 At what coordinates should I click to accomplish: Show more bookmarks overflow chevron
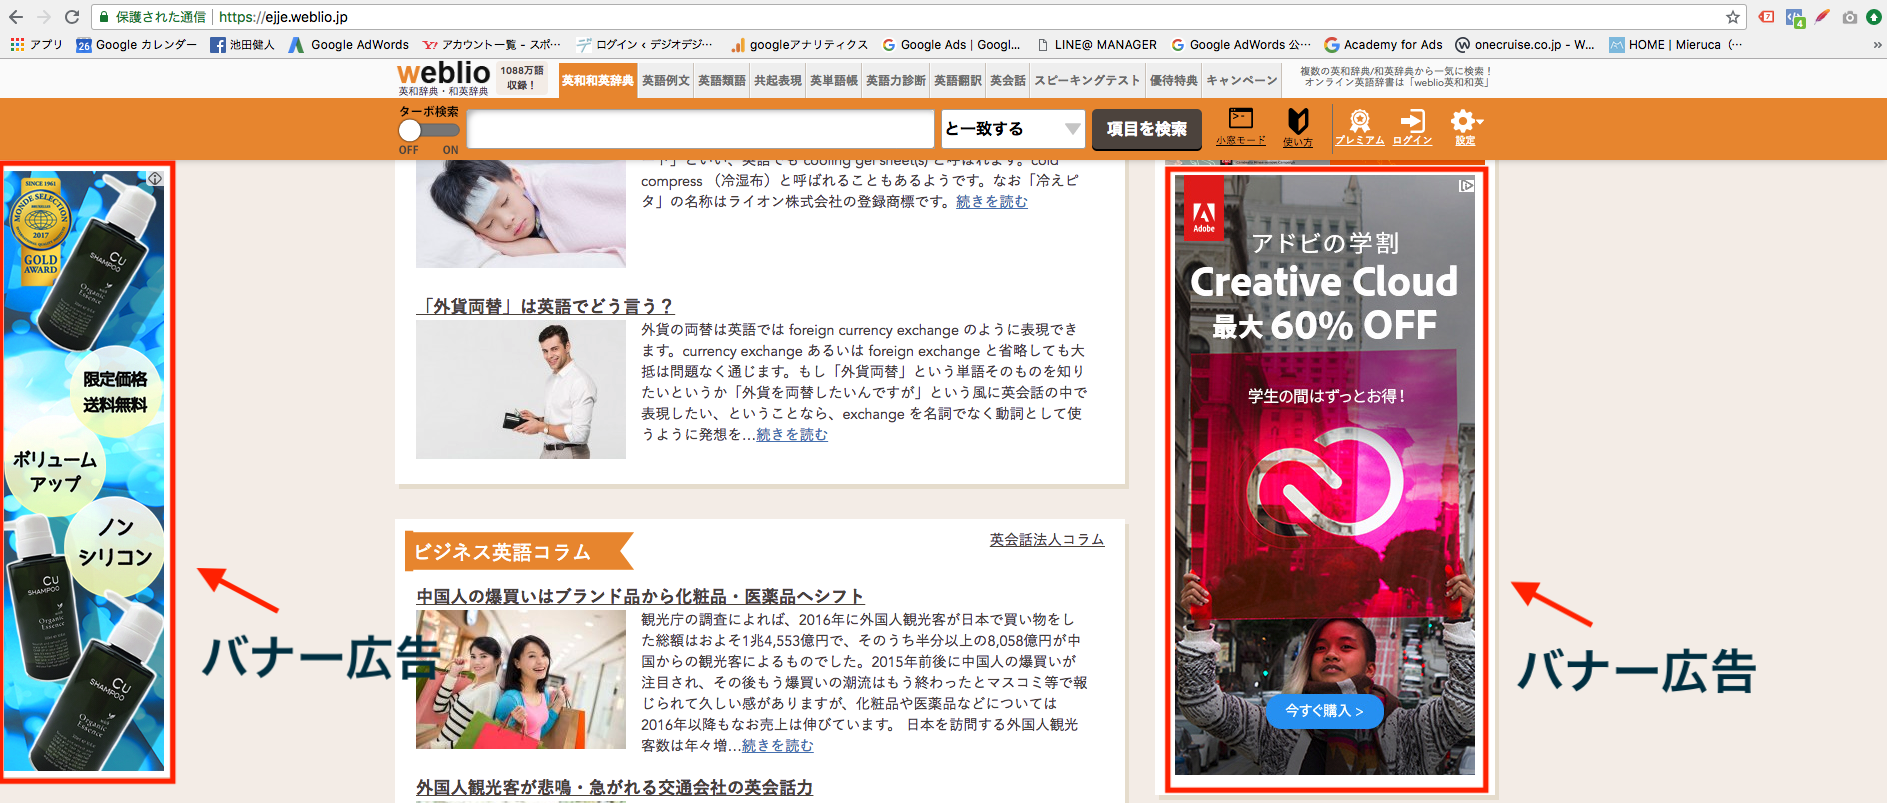point(1876,44)
